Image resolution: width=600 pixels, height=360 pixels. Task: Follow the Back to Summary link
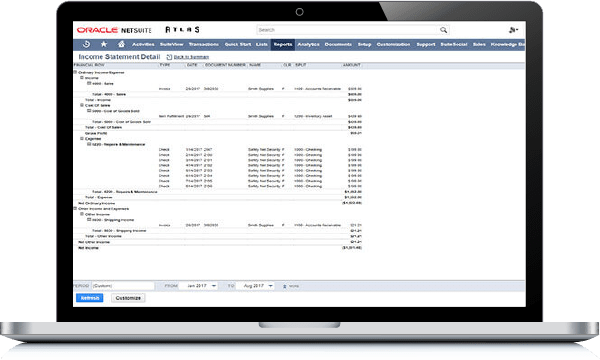click(x=191, y=57)
